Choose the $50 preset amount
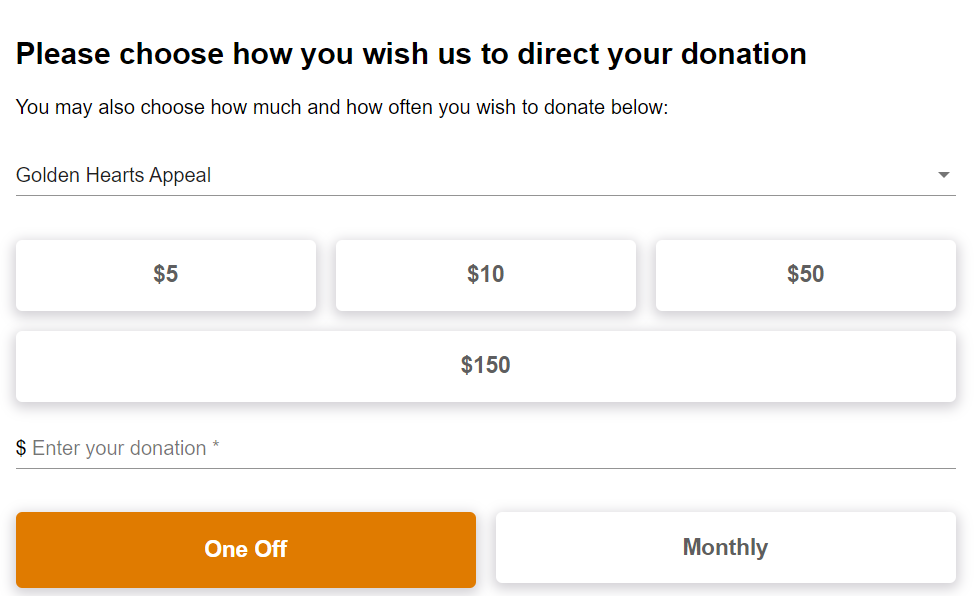 805,274
